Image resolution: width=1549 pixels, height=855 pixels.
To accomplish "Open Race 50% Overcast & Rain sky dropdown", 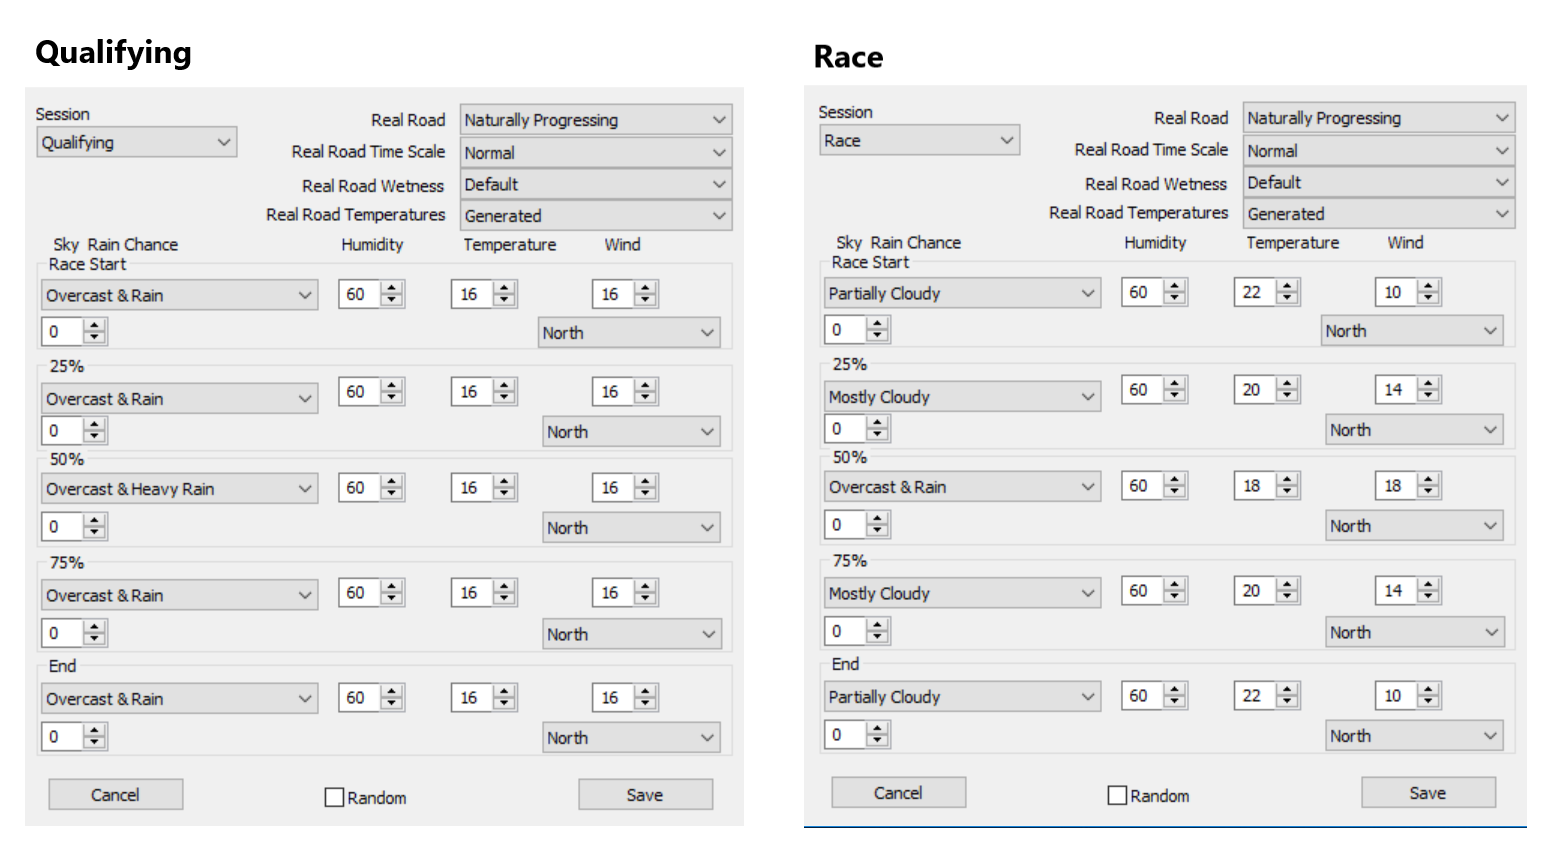I will click(963, 486).
